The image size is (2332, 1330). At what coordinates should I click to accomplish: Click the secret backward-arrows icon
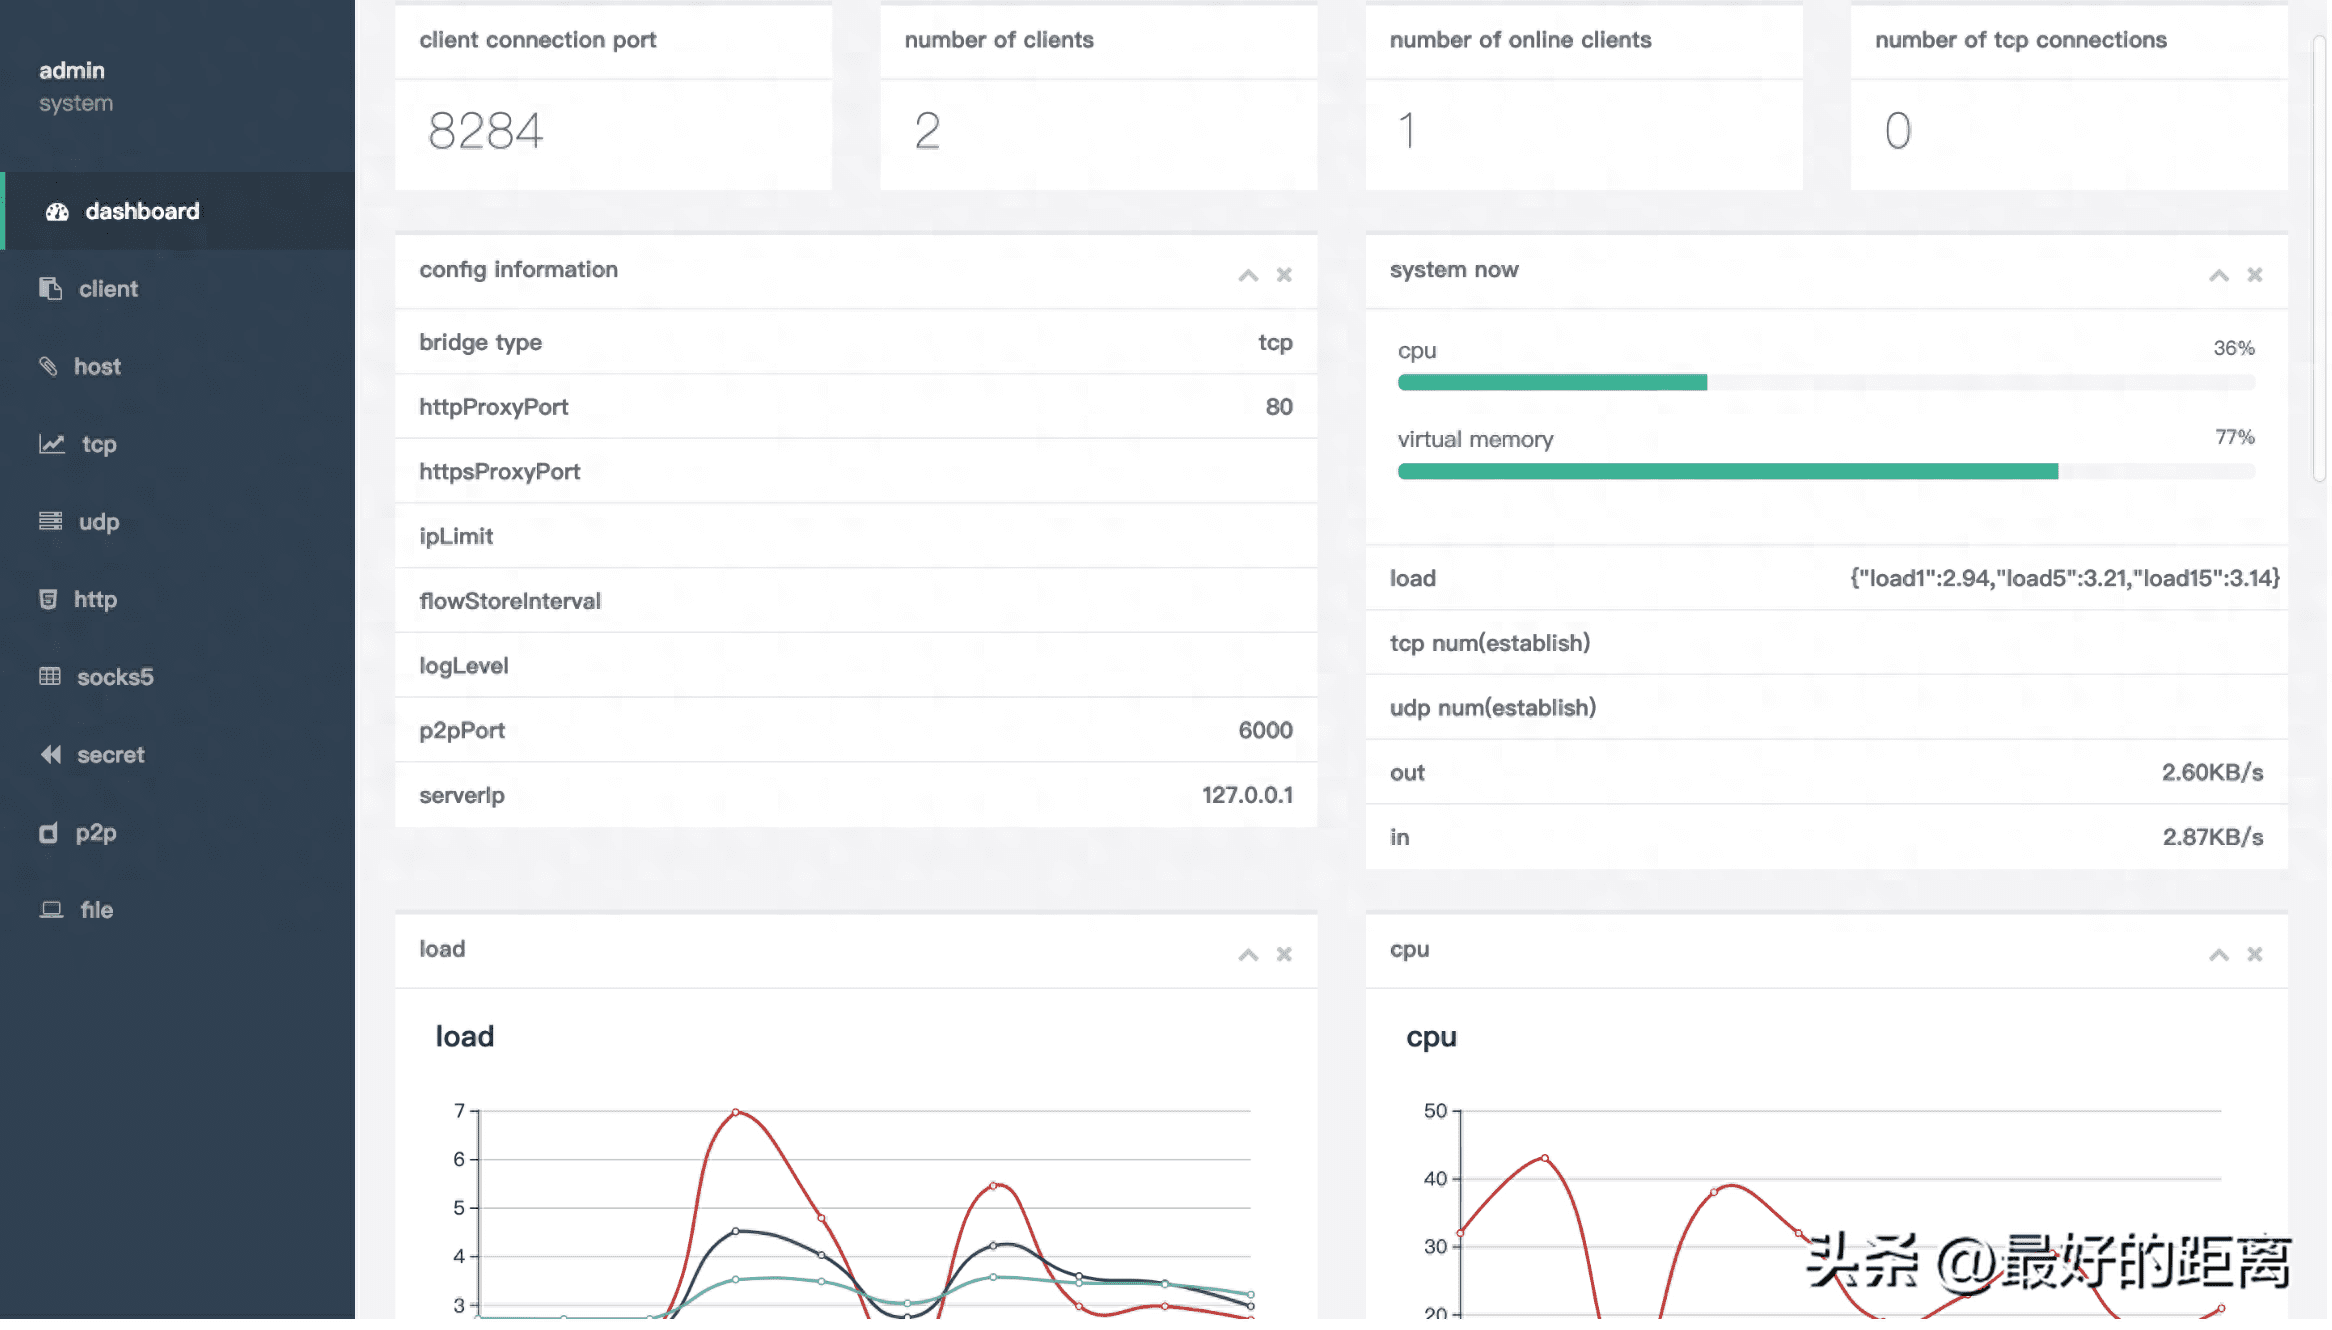coord(50,755)
